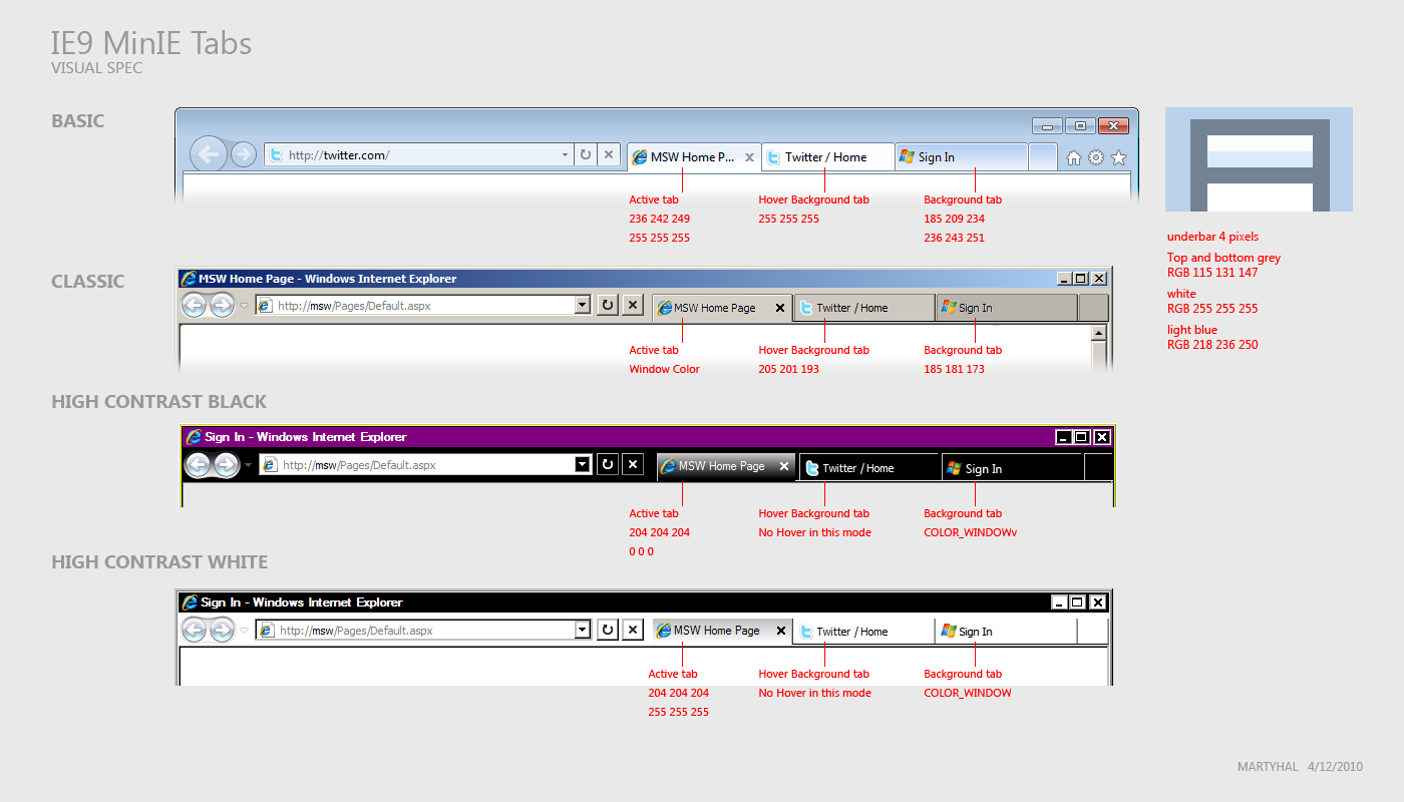
Task: Open address dropdown in High Contrast White window
Action: pos(583,630)
